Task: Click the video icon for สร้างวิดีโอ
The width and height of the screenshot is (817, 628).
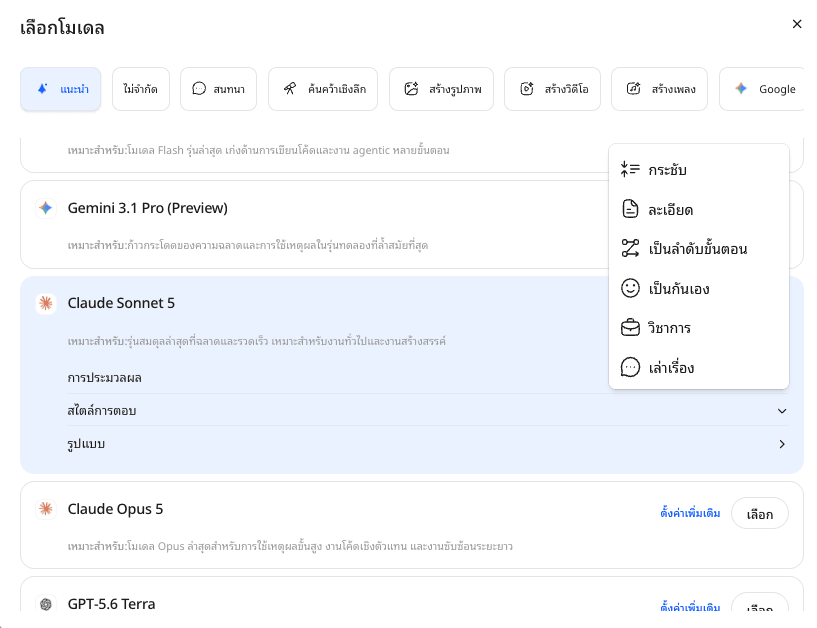Action: [527, 89]
